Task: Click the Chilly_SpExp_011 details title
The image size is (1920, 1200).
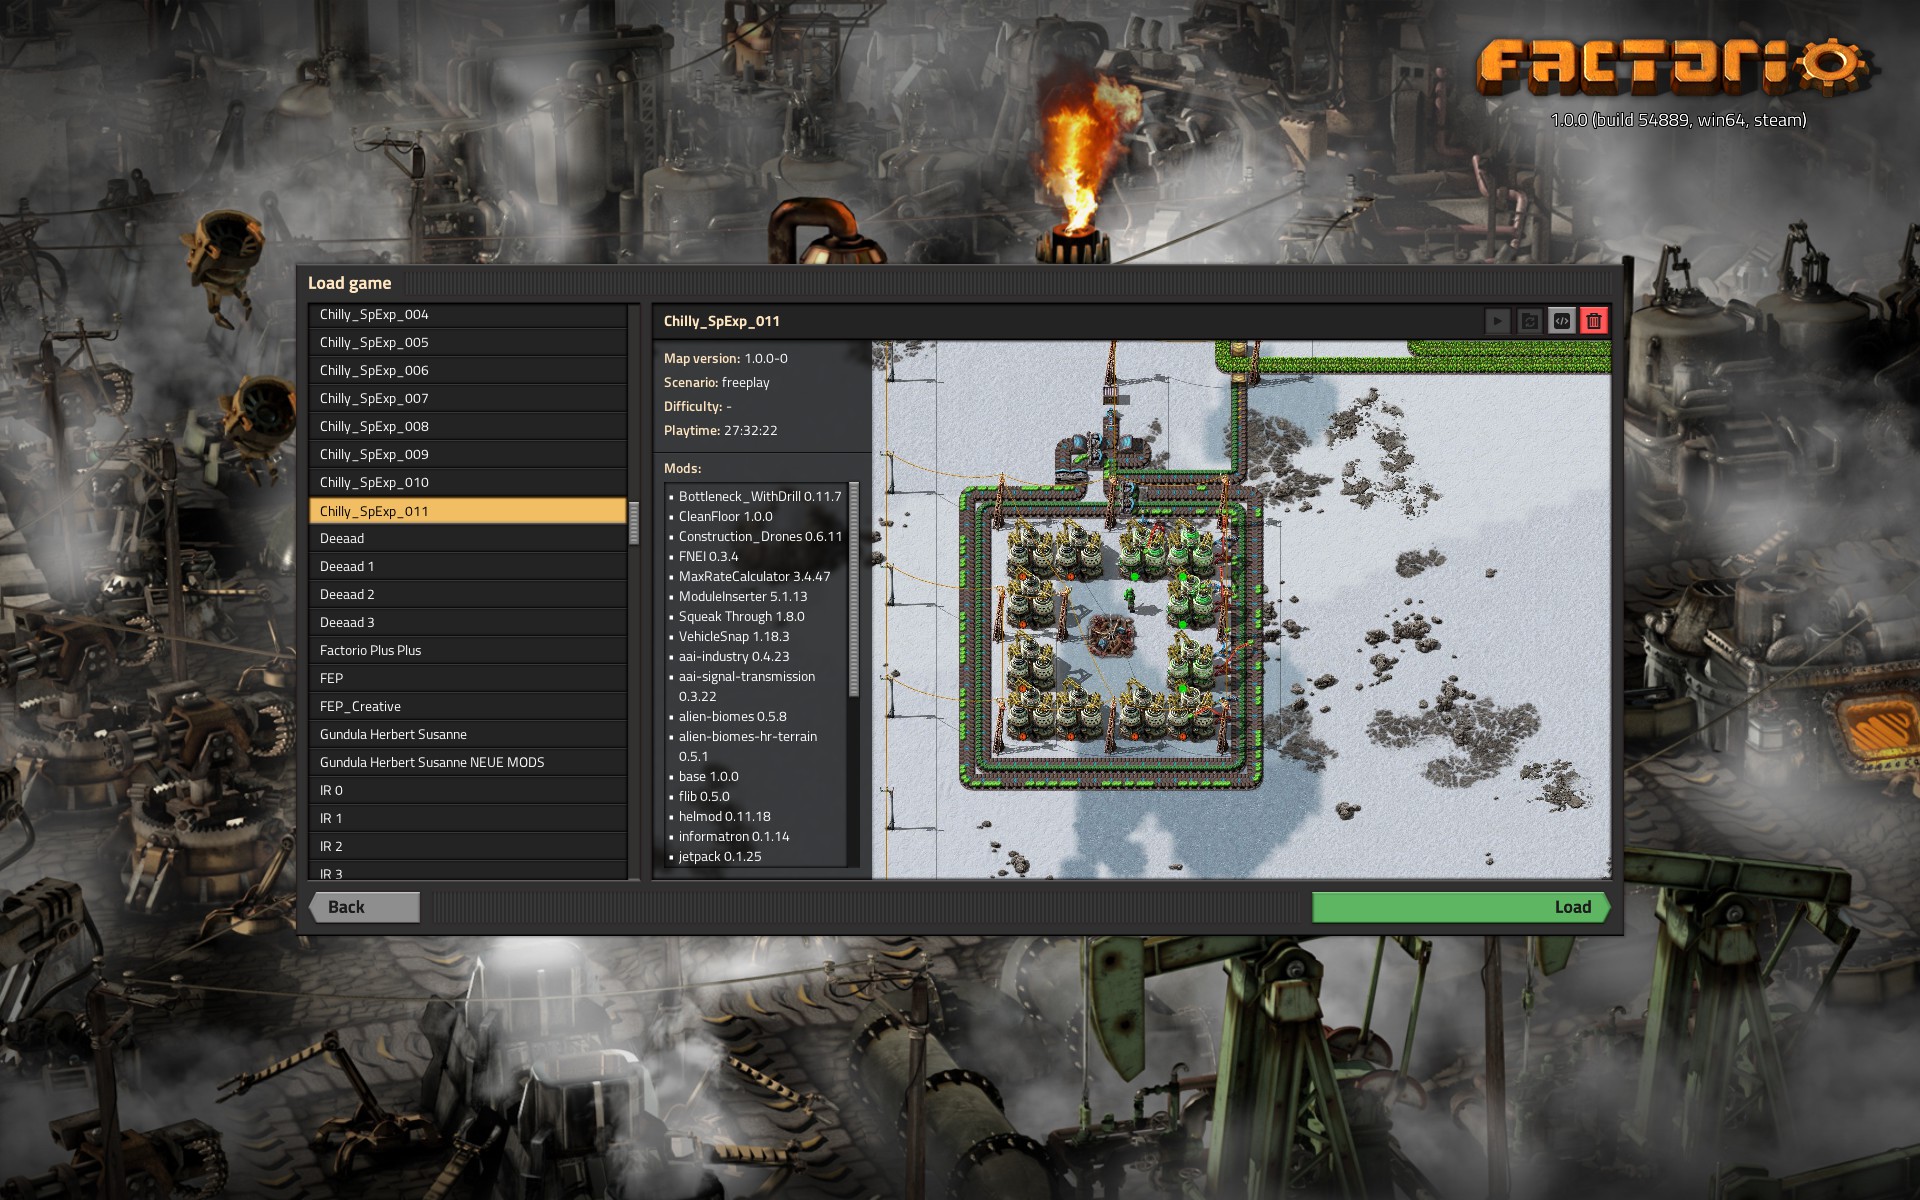Action: pos(721,321)
